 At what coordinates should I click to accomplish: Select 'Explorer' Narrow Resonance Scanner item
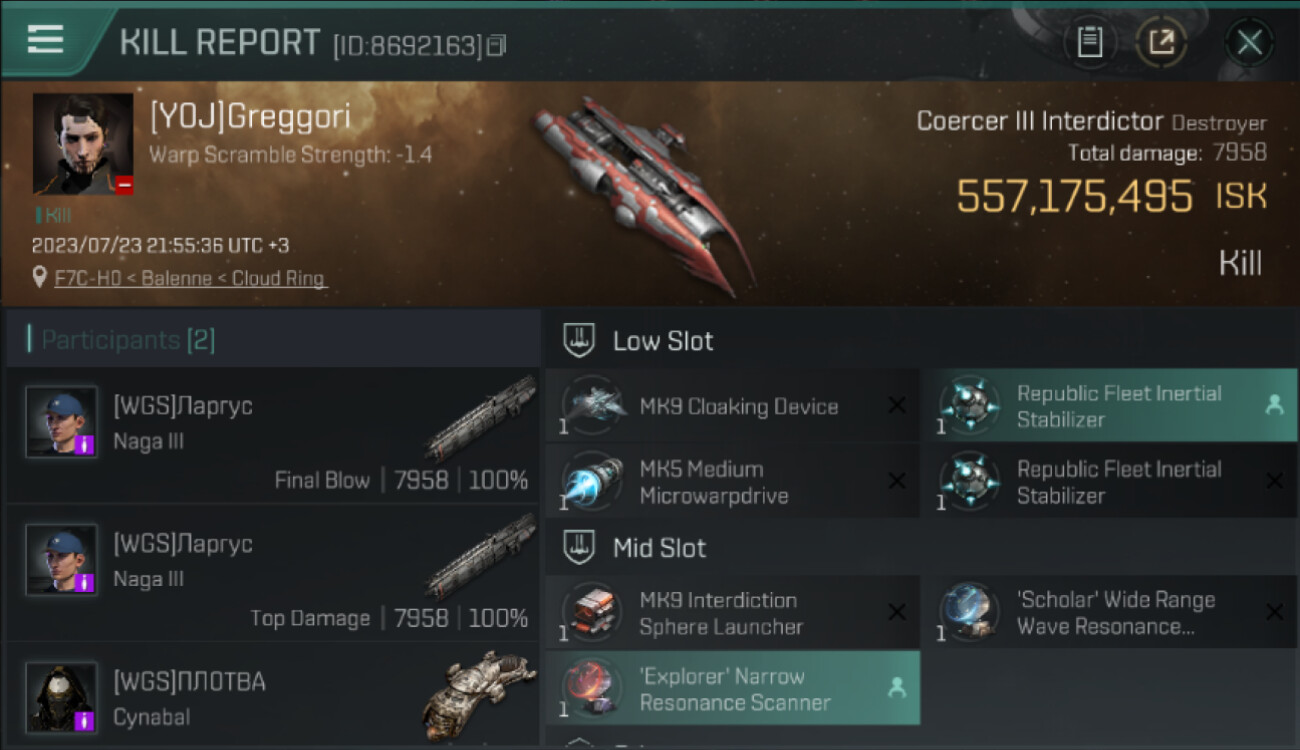[732, 688]
